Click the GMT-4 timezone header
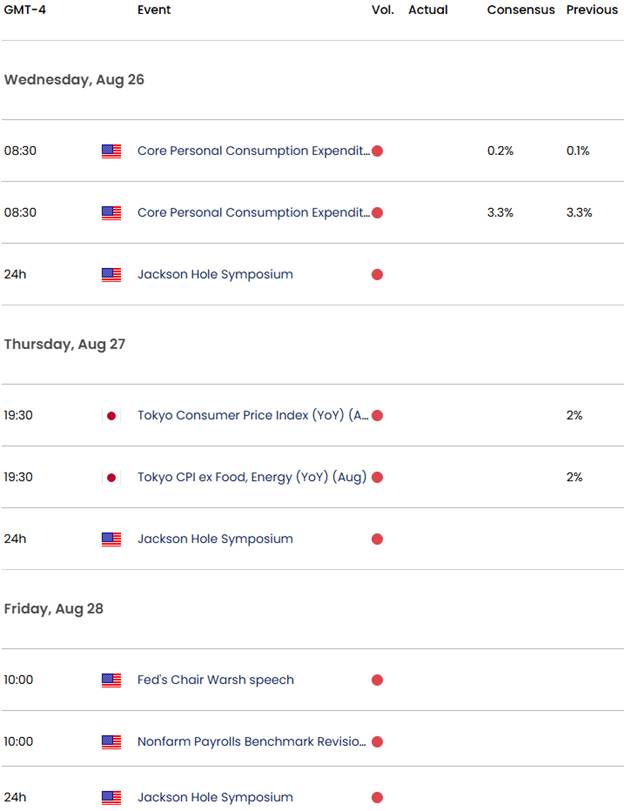This screenshot has height=811, width=624. click(25, 10)
